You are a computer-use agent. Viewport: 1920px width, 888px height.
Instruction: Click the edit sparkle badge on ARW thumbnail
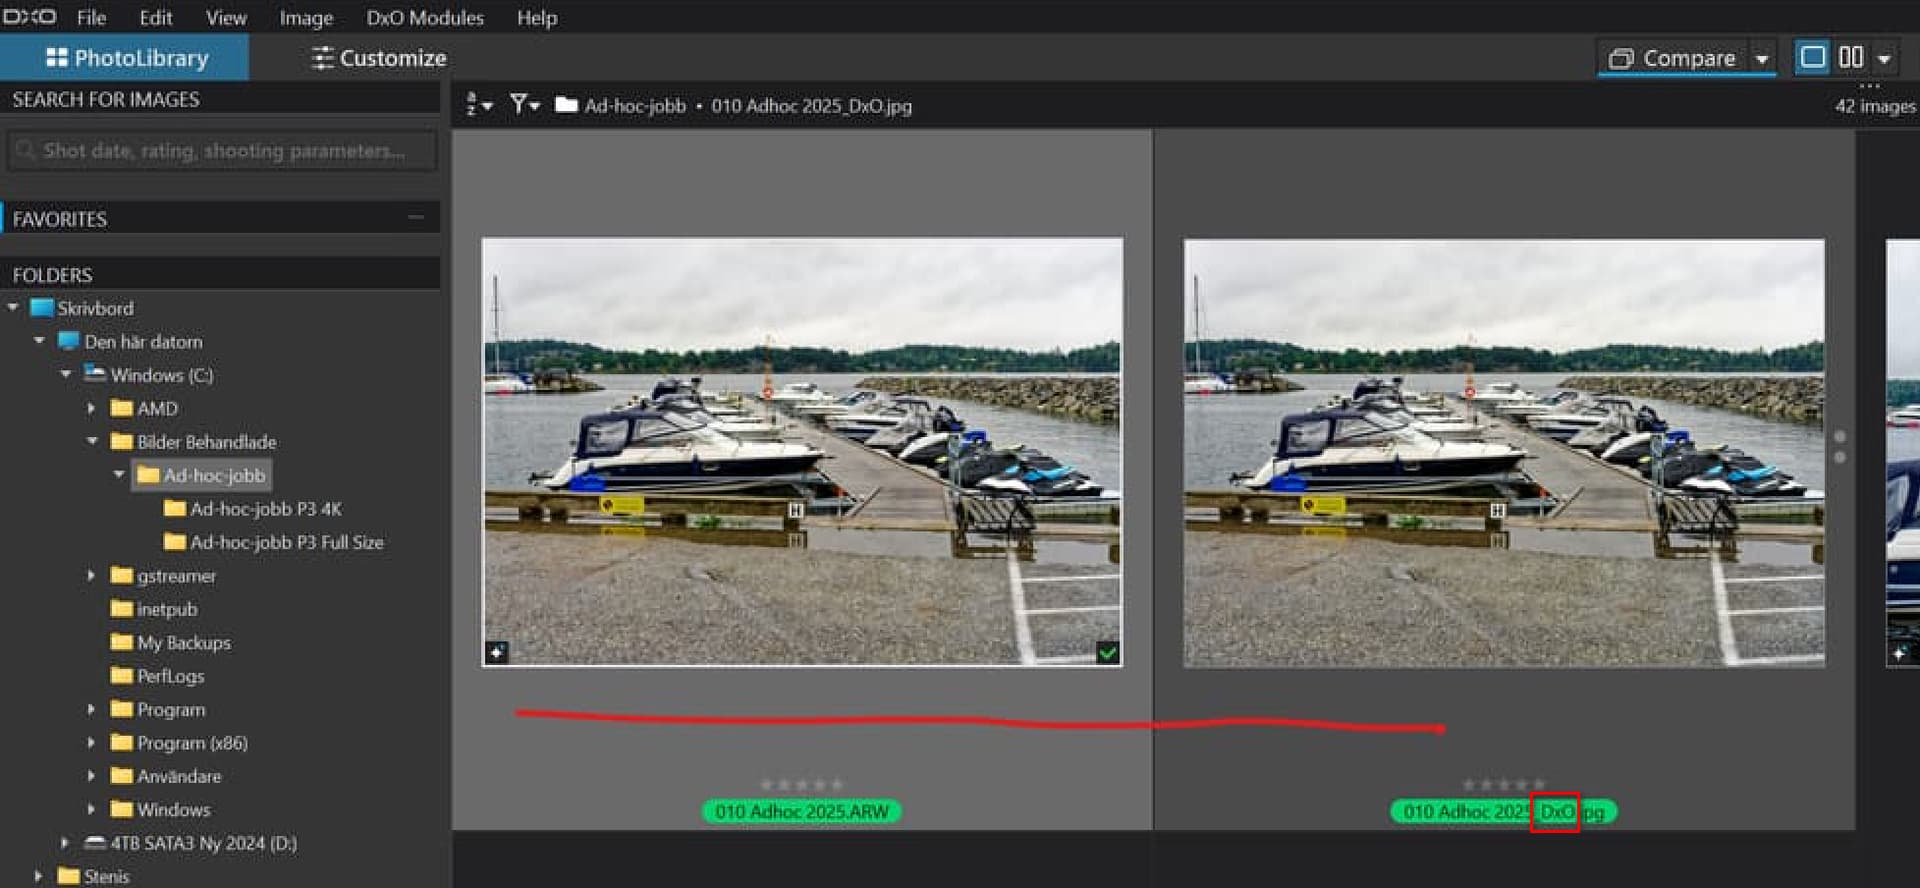(x=497, y=653)
